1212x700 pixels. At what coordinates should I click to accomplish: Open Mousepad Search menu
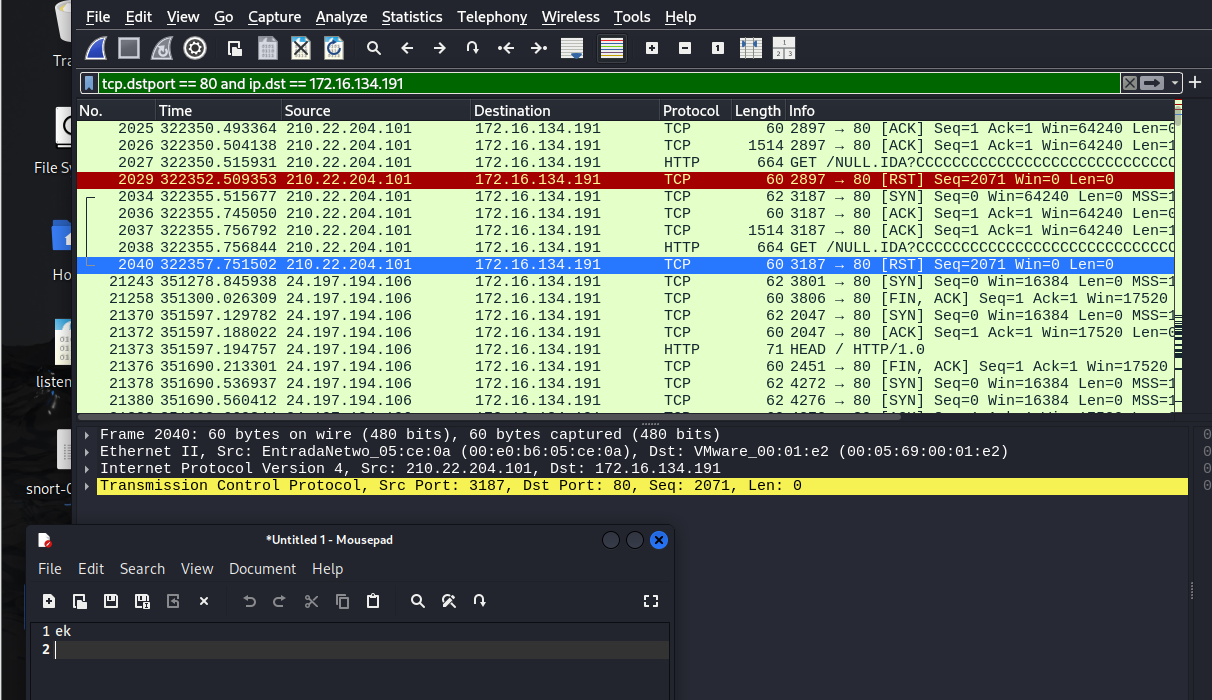[142, 569]
